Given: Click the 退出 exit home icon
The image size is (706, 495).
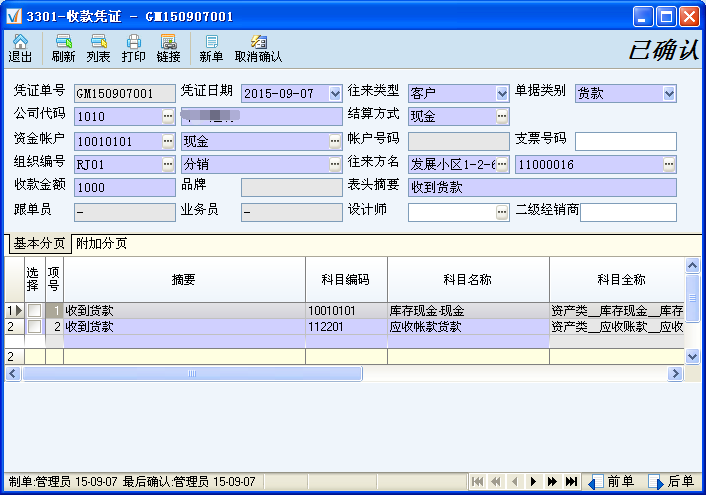Looking at the screenshot, I should (x=20, y=48).
